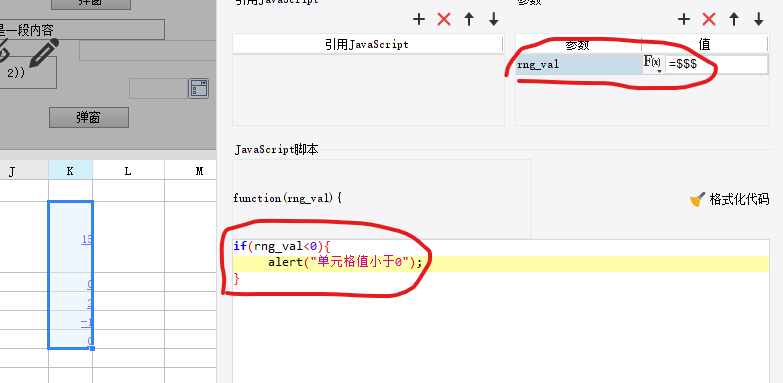Image resolution: width=783 pixels, height=383 pixels.
Task: Select column L header
Action: tap(128, 171)
